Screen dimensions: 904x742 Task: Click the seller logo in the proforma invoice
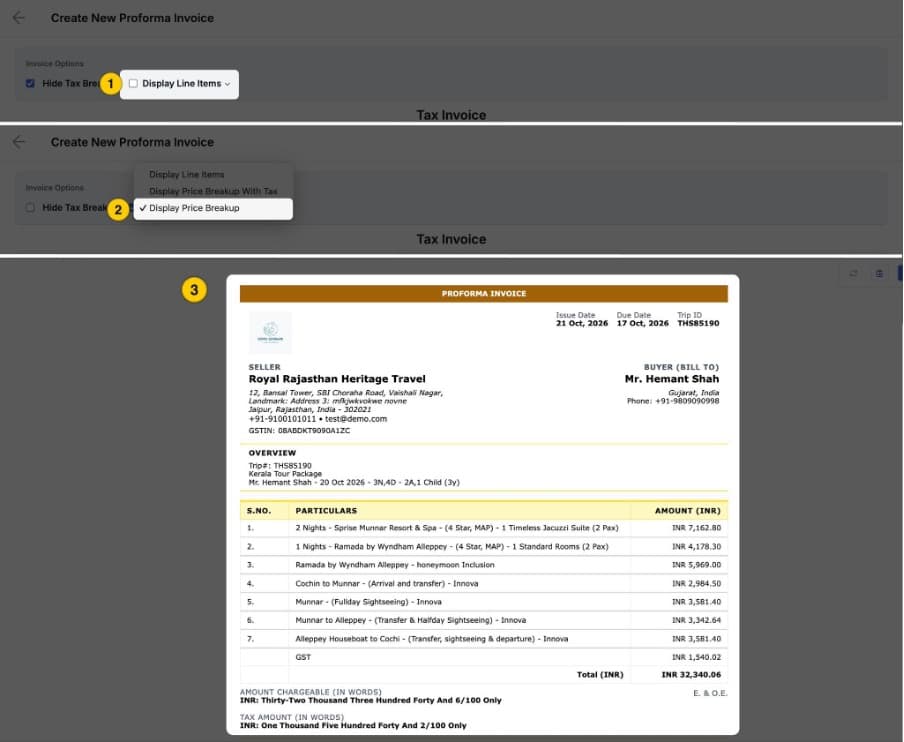pos(270,332)
